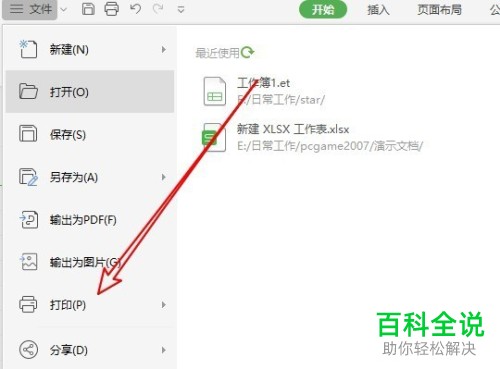This screenshot has width=500, height=369.
Task: Select the 打印(P) menu entry
Action: click(90, 305)
